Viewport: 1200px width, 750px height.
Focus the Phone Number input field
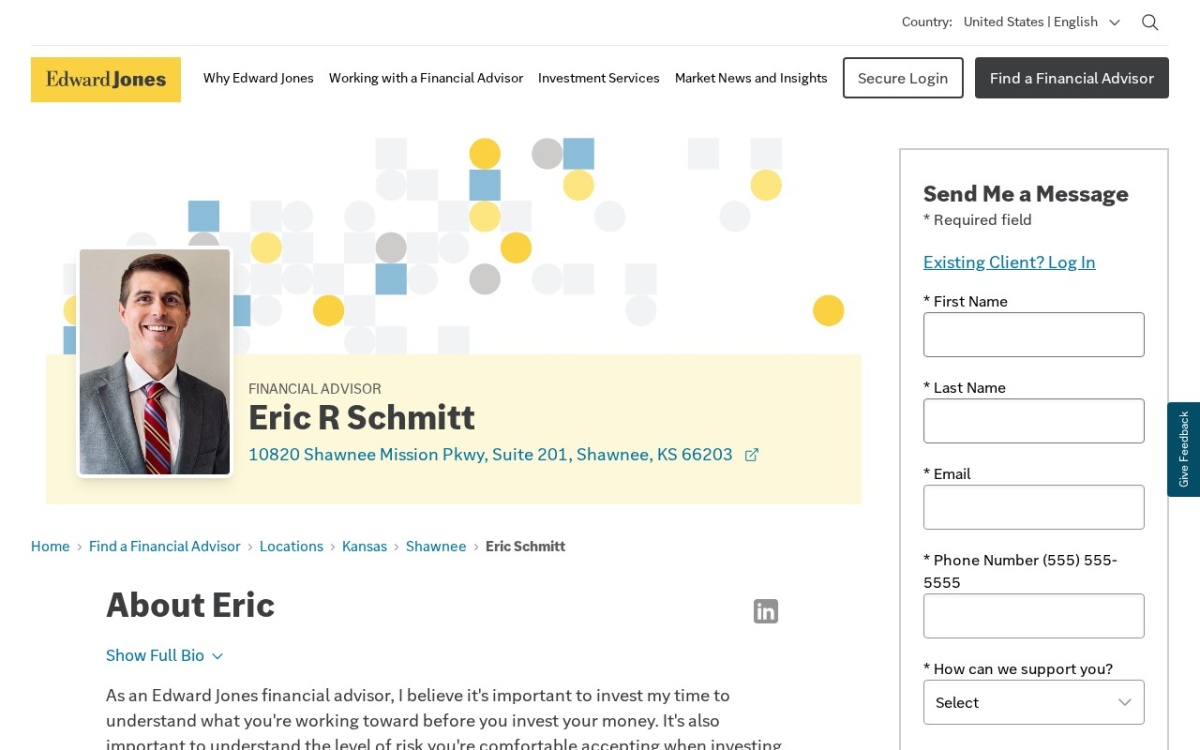tap(1034, 616)
